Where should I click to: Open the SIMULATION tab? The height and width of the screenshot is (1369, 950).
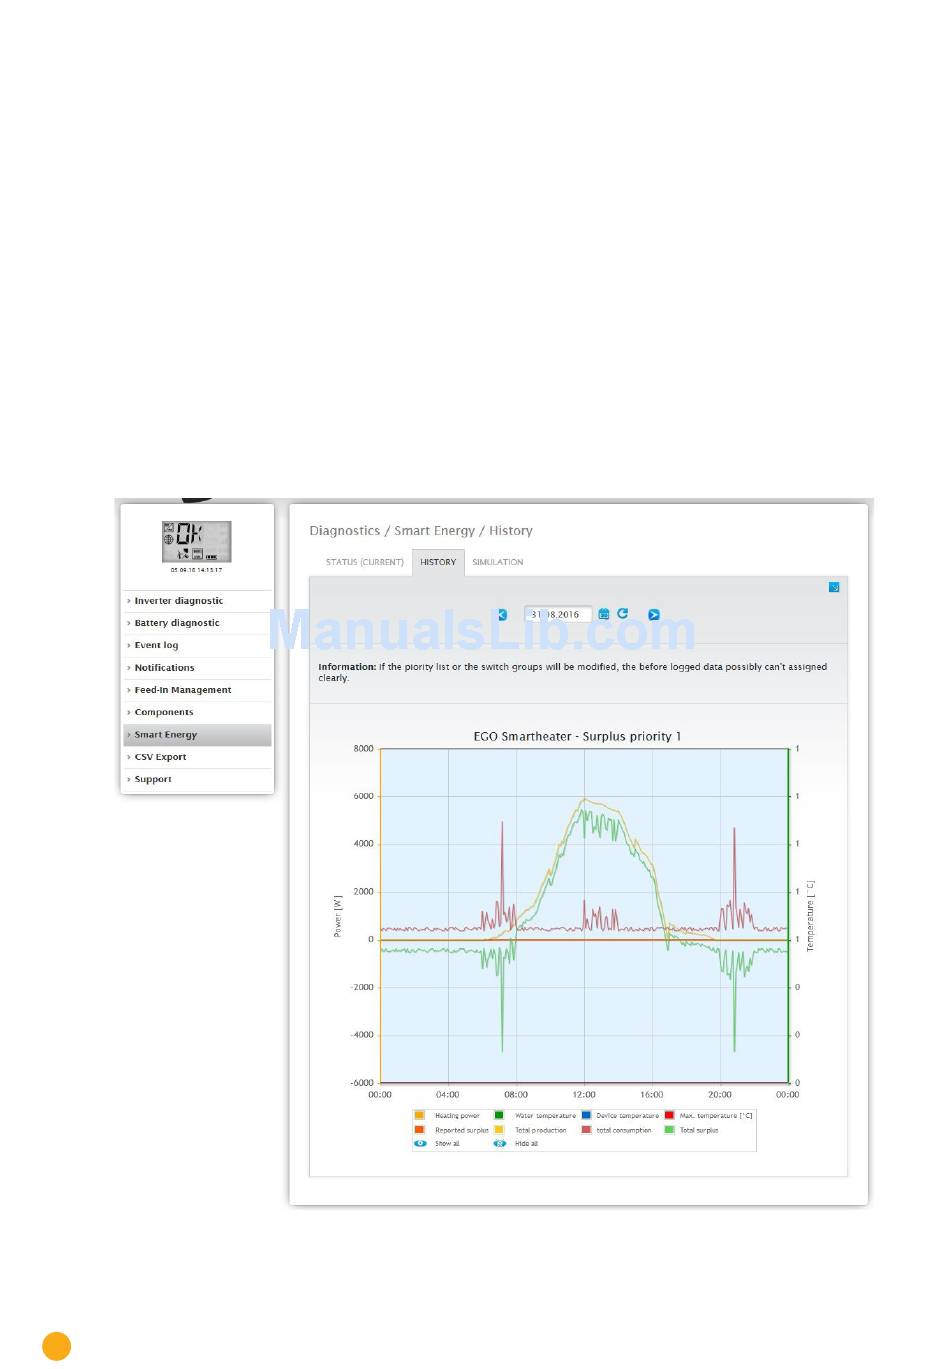coord(498,562)
